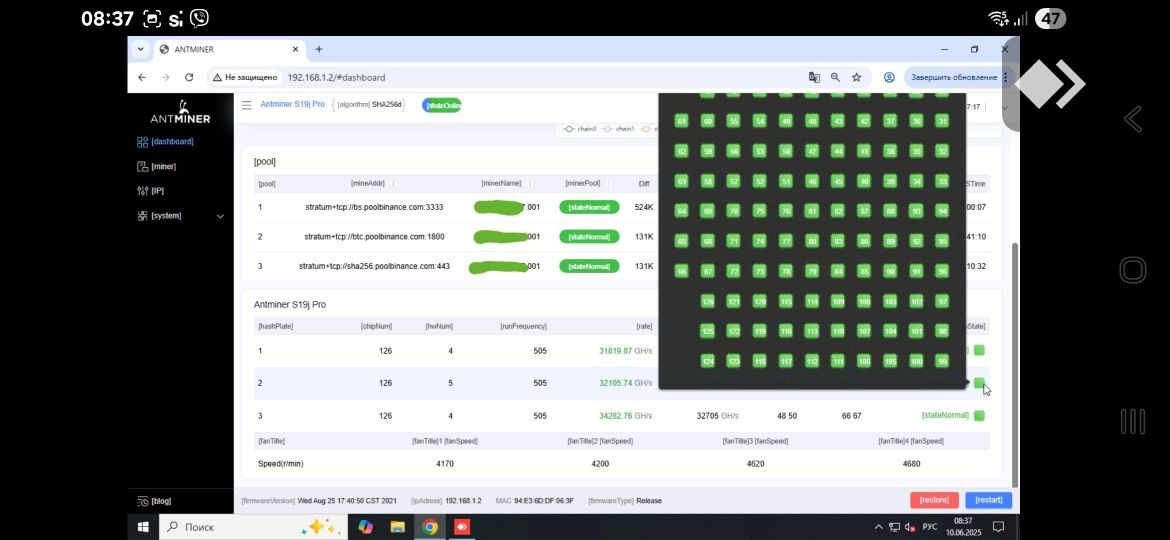Switch to the ANTMINER browser tab
The width and height of the screenshot is (1170, 540).
pos(228,49)
